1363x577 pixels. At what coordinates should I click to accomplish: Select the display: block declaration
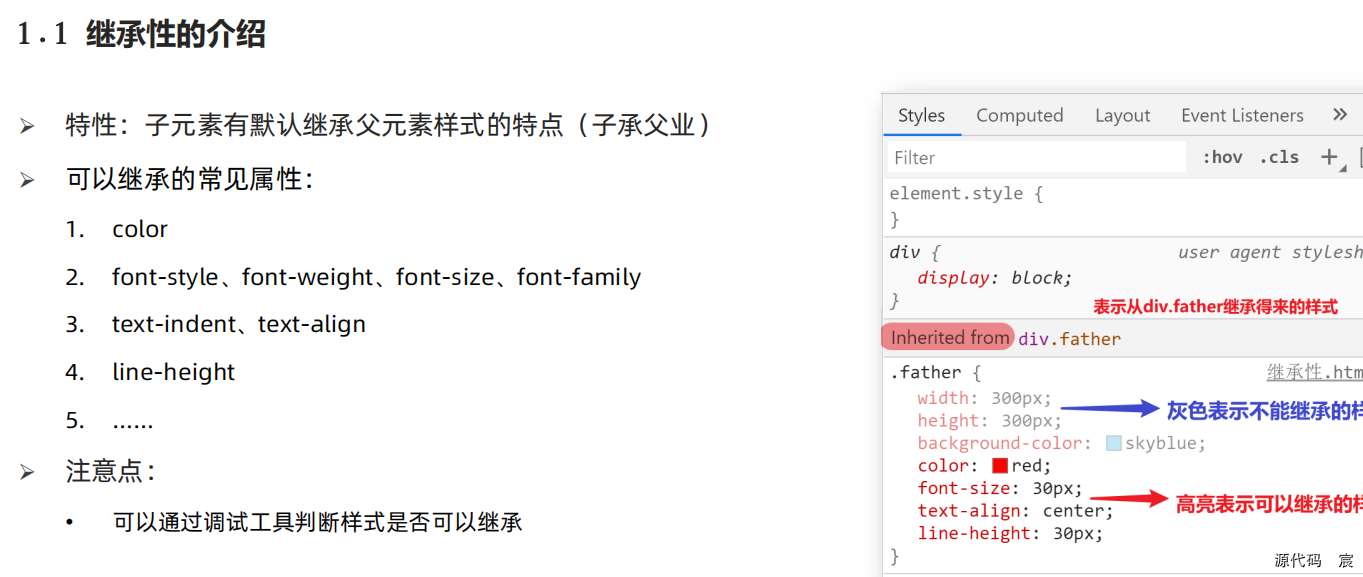coord(995,278)
